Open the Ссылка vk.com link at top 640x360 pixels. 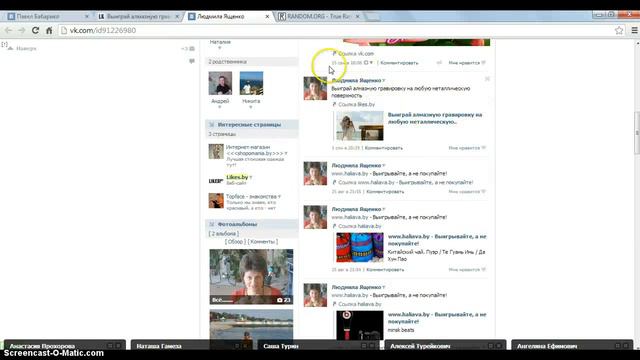point(356,53)
